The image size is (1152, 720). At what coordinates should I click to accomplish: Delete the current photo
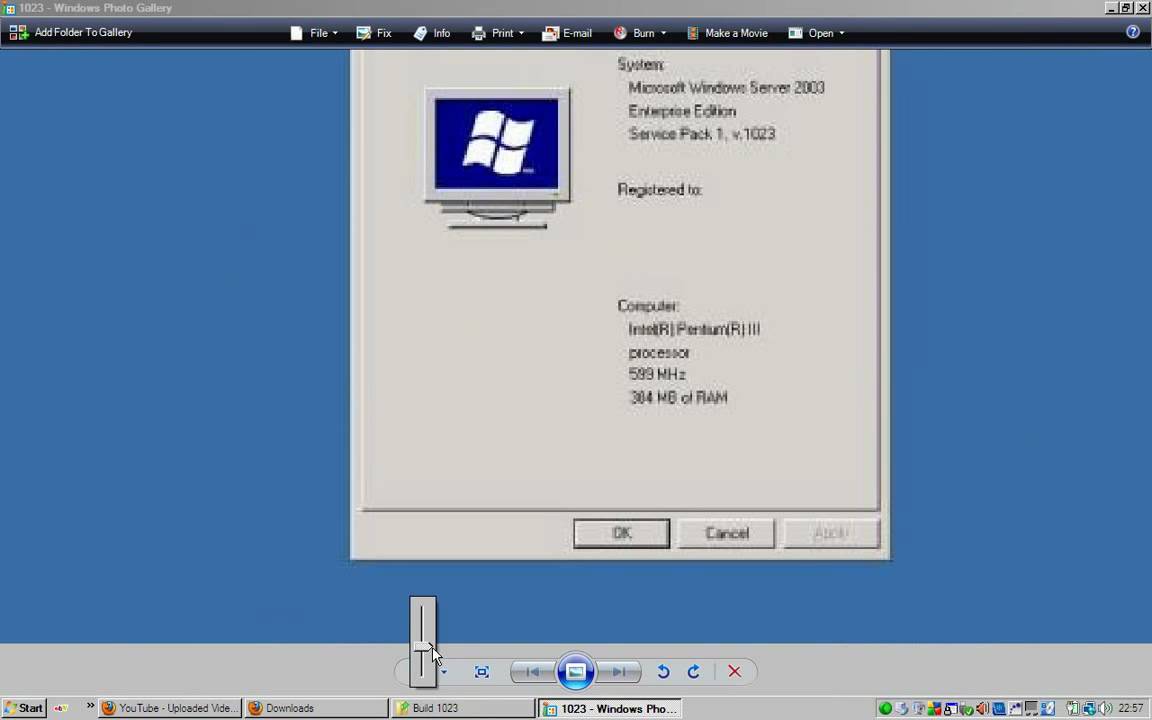(x=734, y=672)
